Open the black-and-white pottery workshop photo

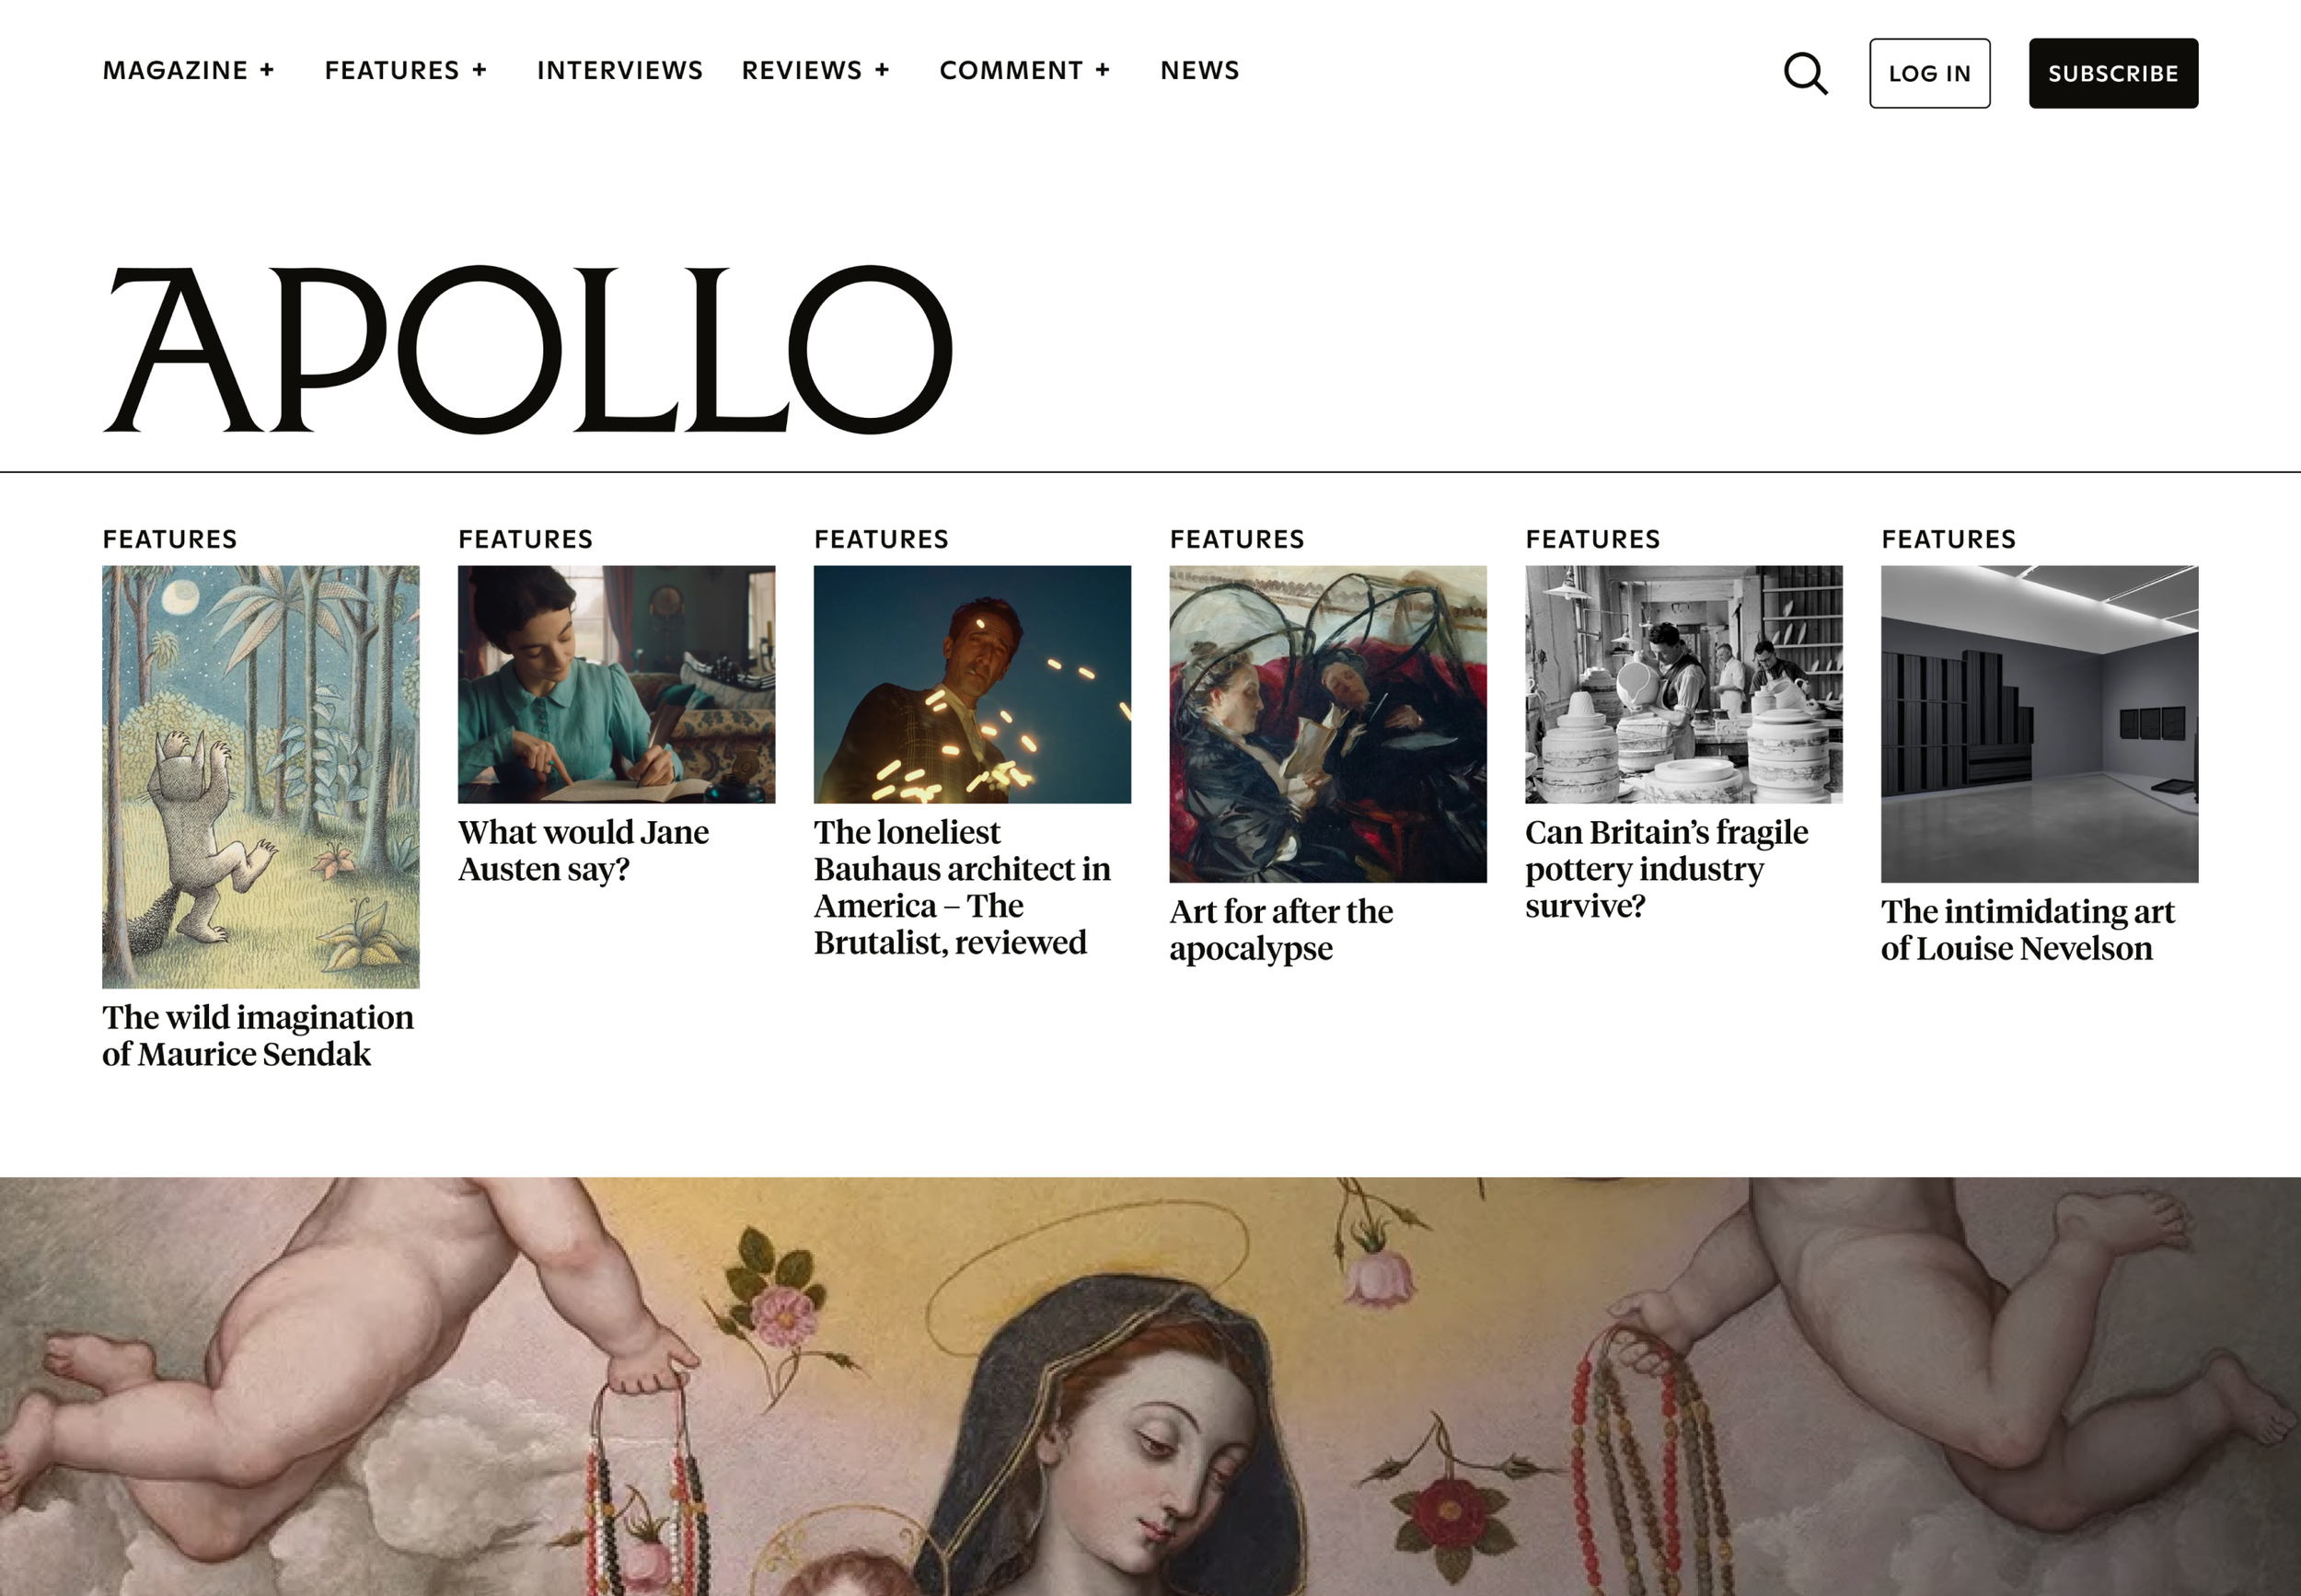[1684, 685]
